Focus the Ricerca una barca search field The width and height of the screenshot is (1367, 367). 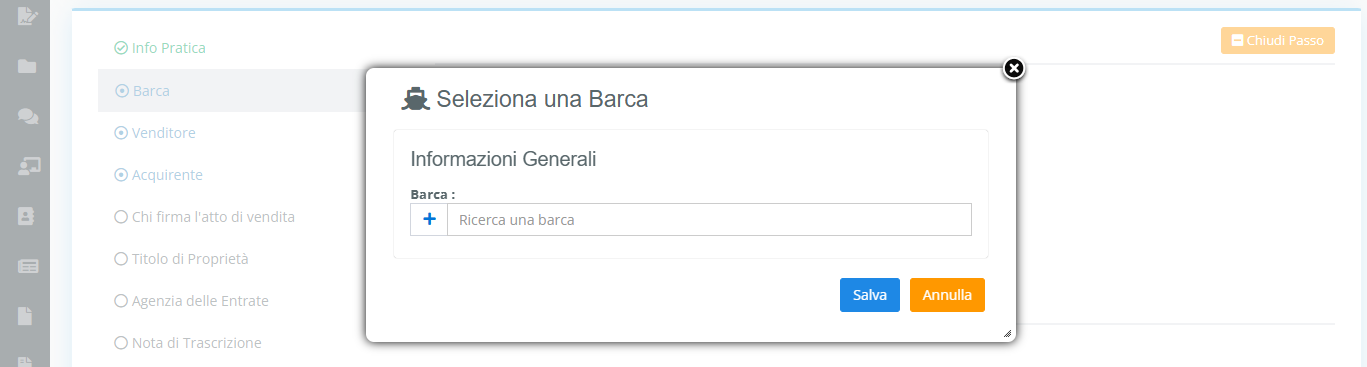coord(709,220)
